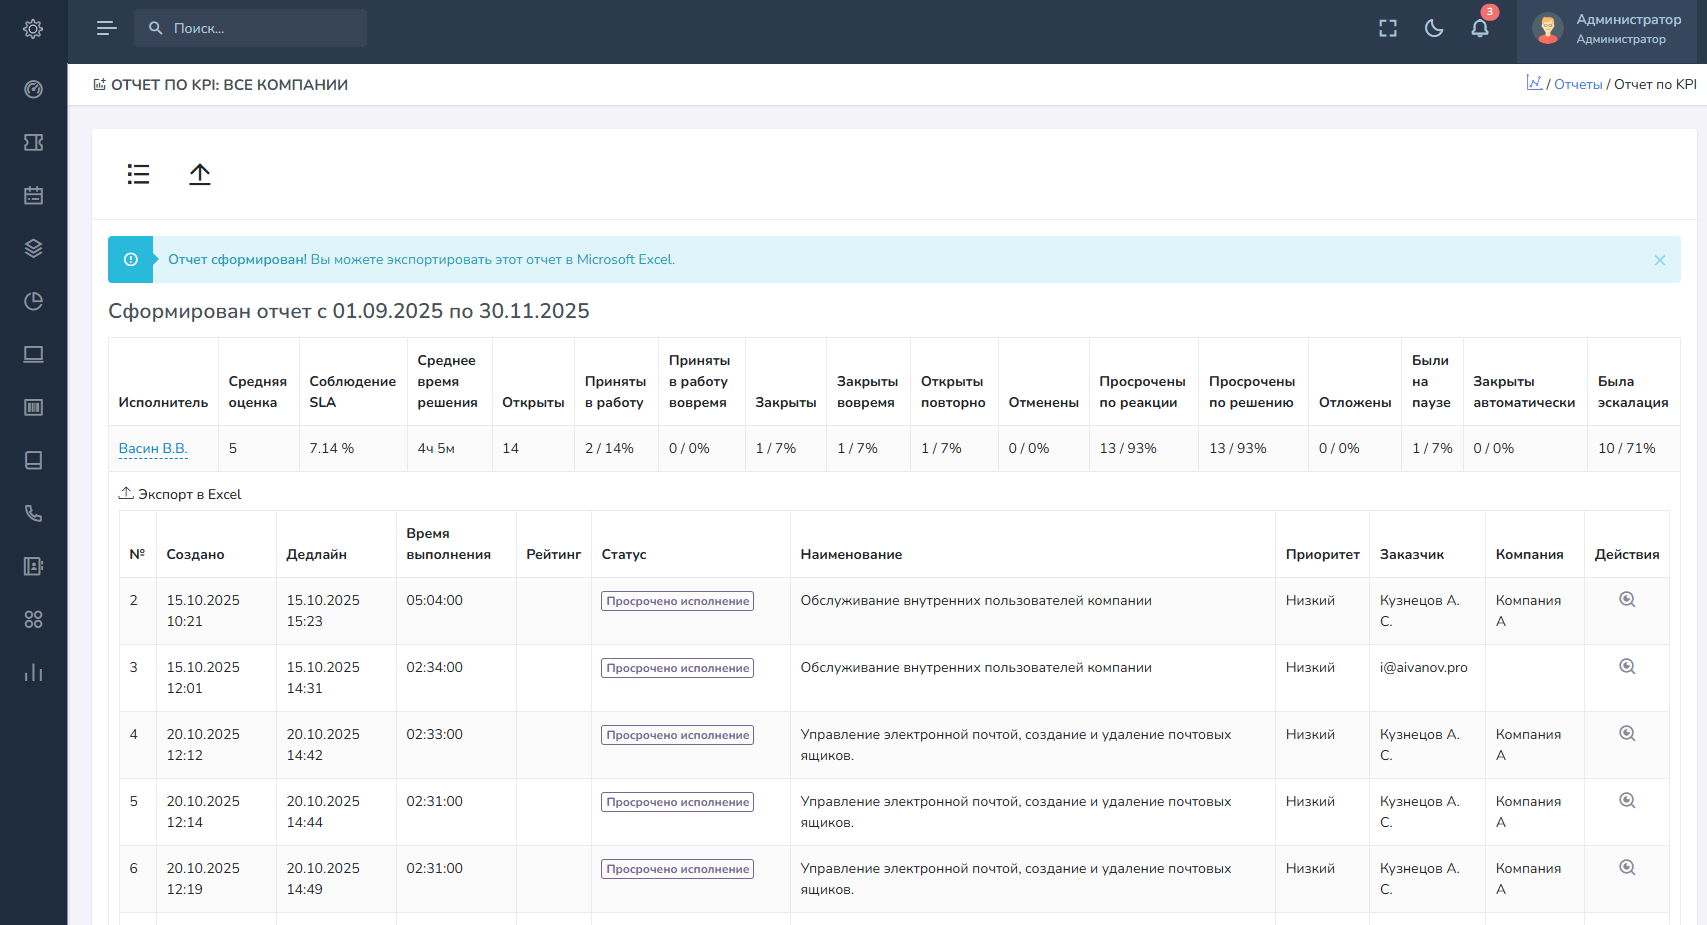1707x925 pixels.
Task: Open the phone calls sidebar icon
Action: (33, 513)
